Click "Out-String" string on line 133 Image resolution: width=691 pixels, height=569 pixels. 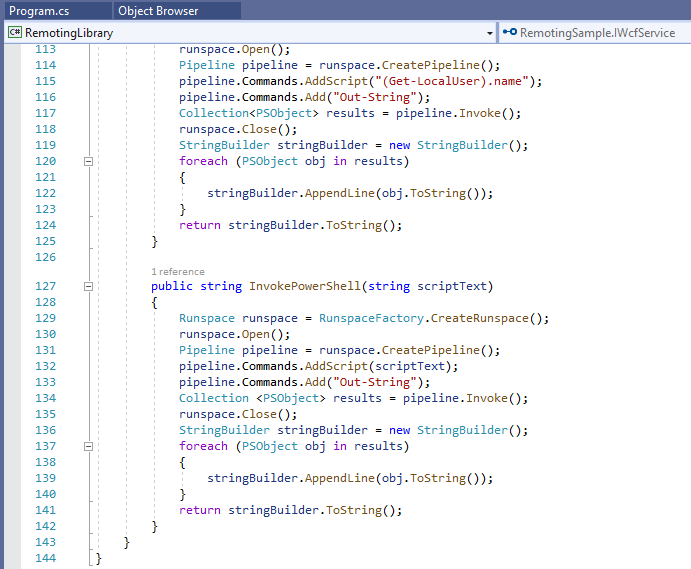pyautogui.click(x=375, y=382)
